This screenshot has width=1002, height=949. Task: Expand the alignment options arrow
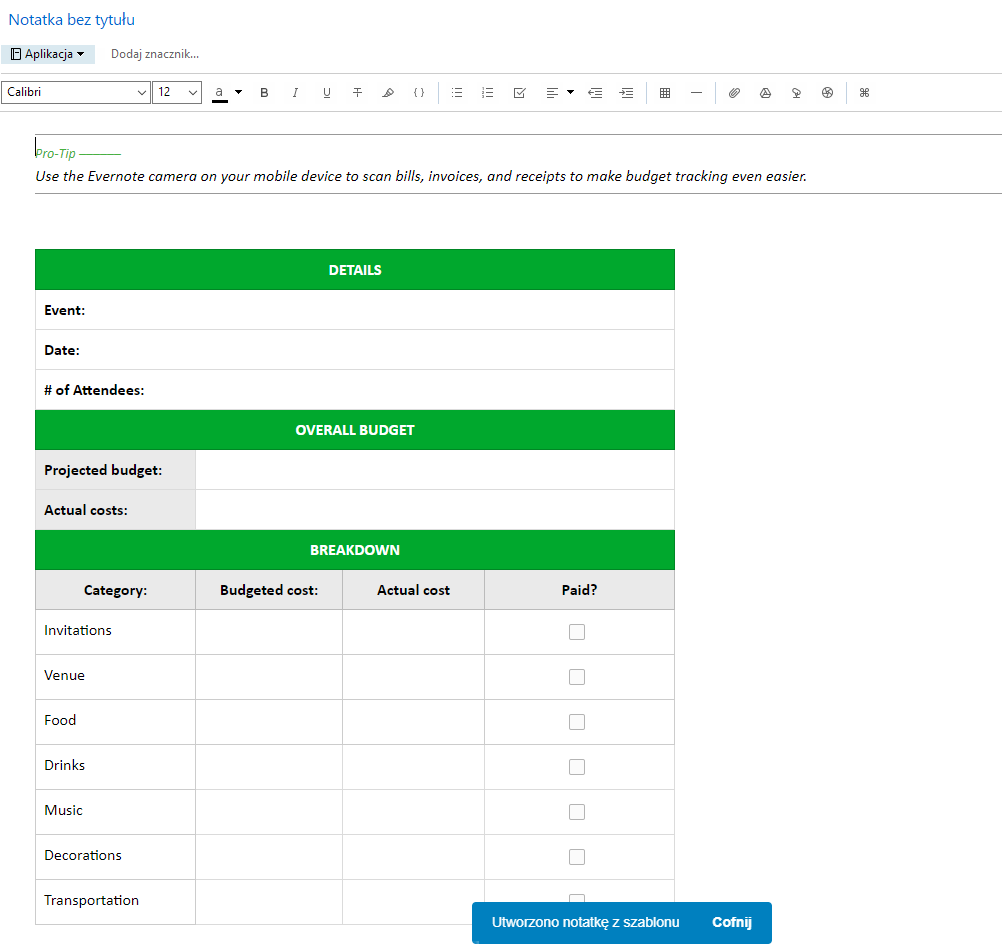(571, 92)
